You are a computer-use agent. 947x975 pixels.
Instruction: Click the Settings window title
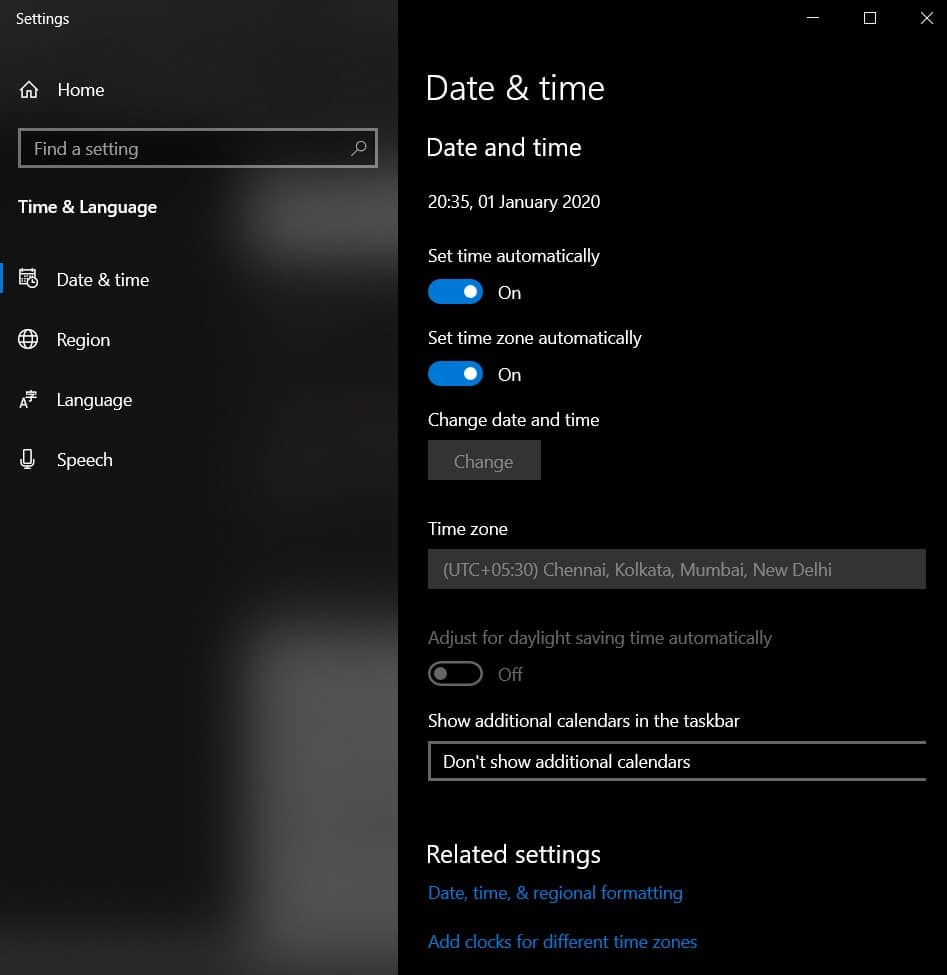click(42, 18)
